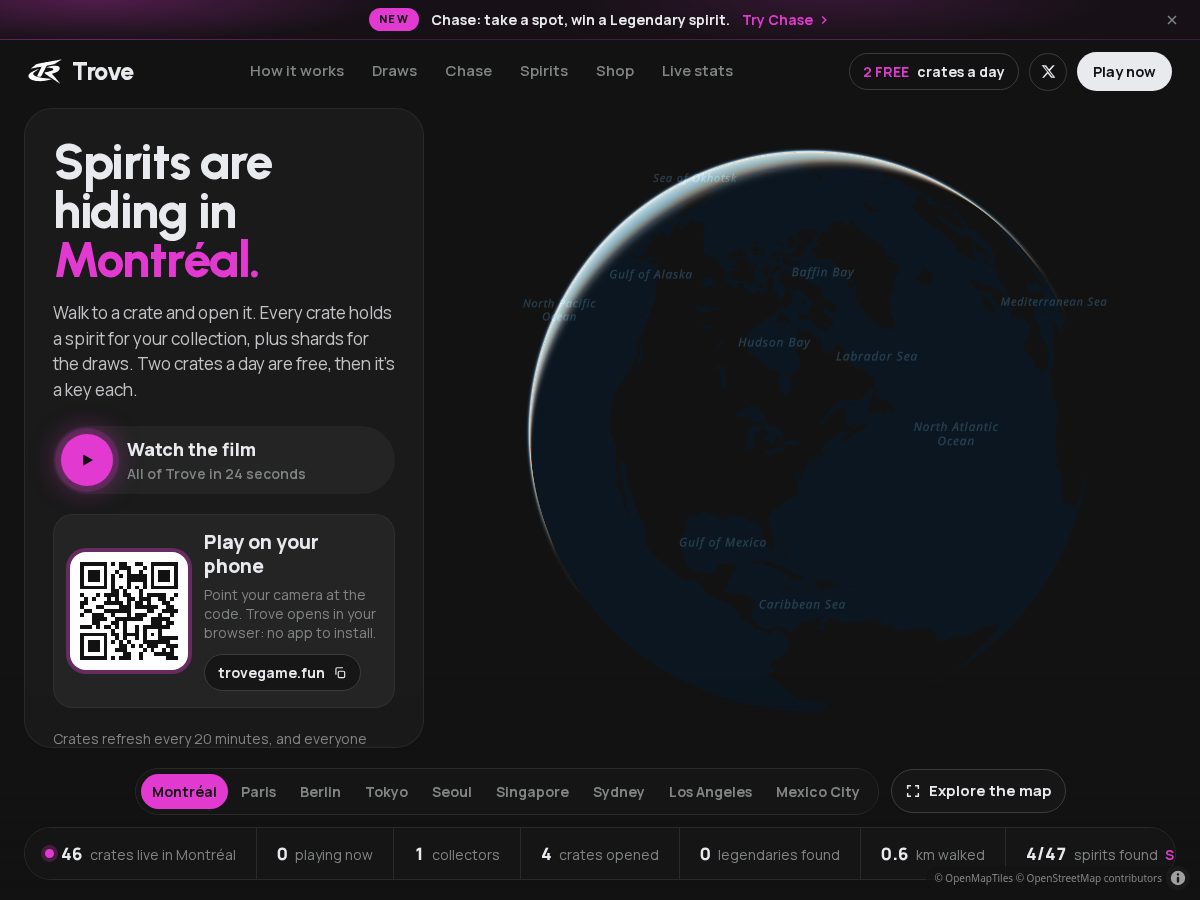This screenshot has width=1200, height=900.
Task: Copy the trovegame.fun address icon
Action: (x=340, y=673)
